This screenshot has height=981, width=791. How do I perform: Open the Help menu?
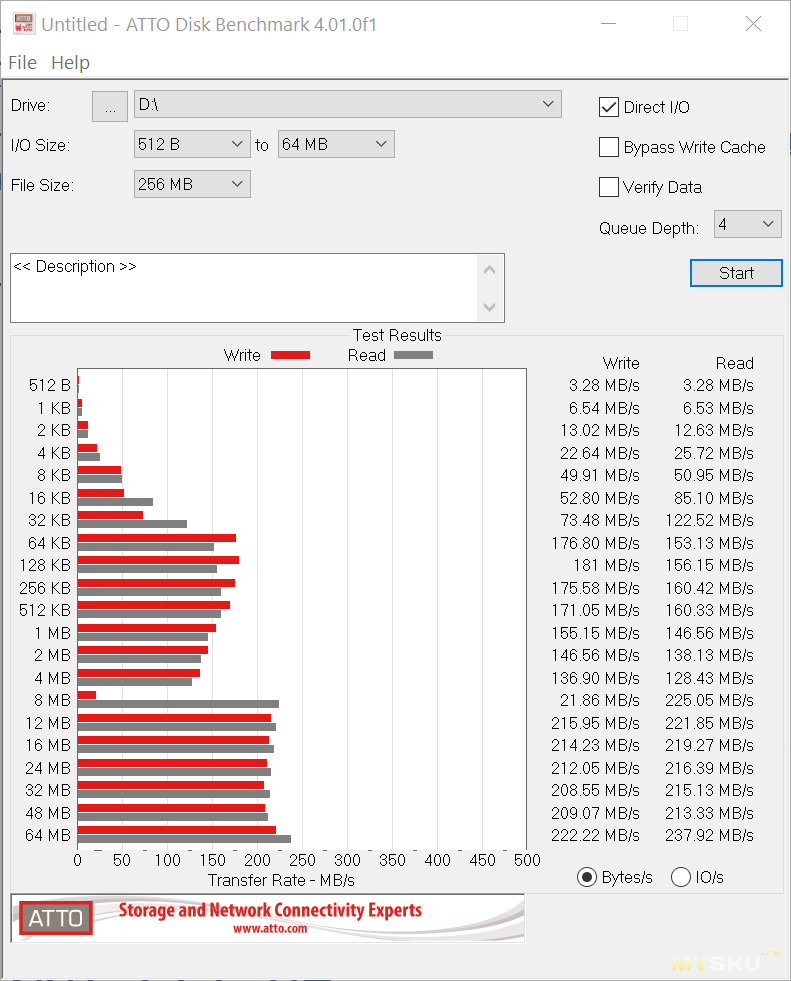tap(71, 63)
